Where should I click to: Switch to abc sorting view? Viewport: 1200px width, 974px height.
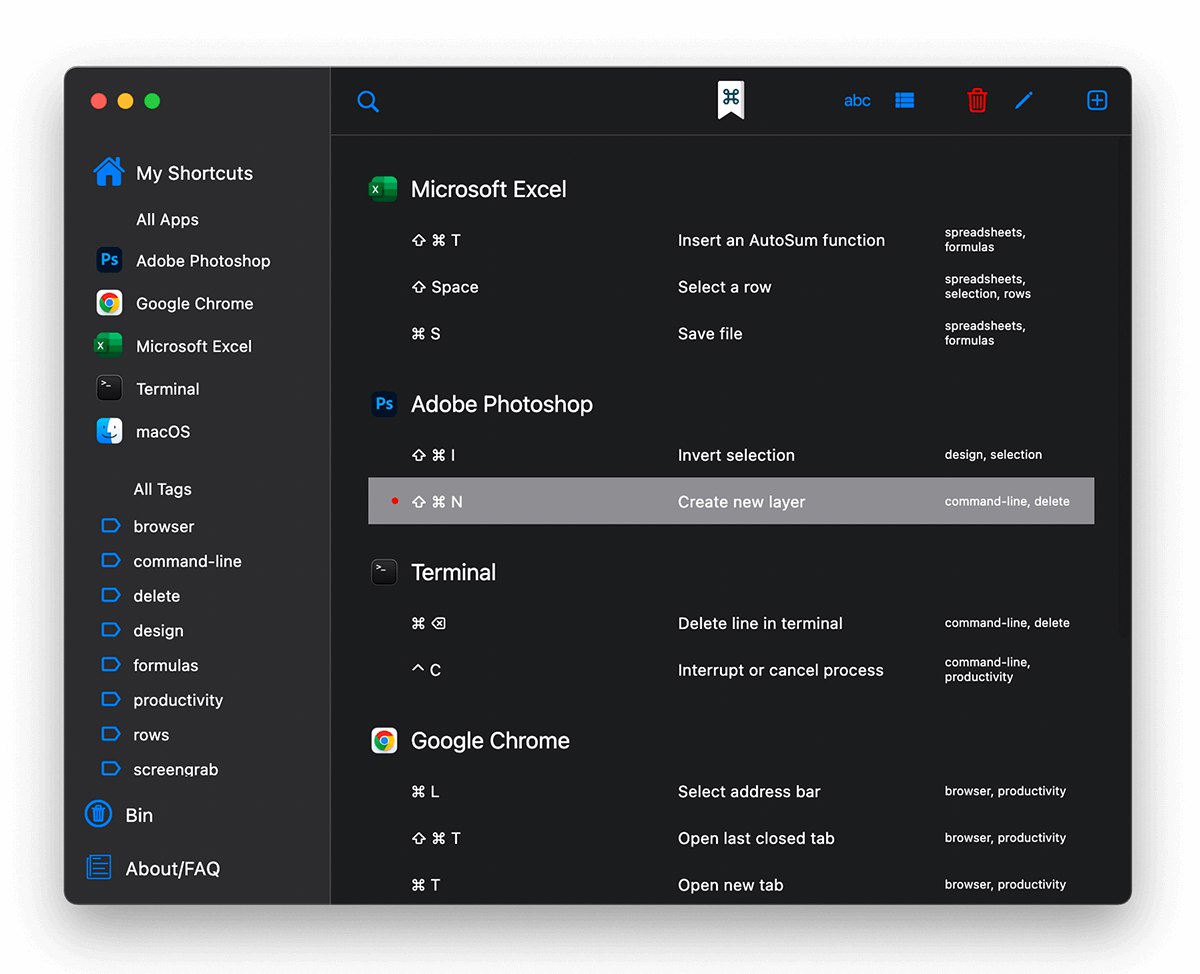(x=857, y=101)
